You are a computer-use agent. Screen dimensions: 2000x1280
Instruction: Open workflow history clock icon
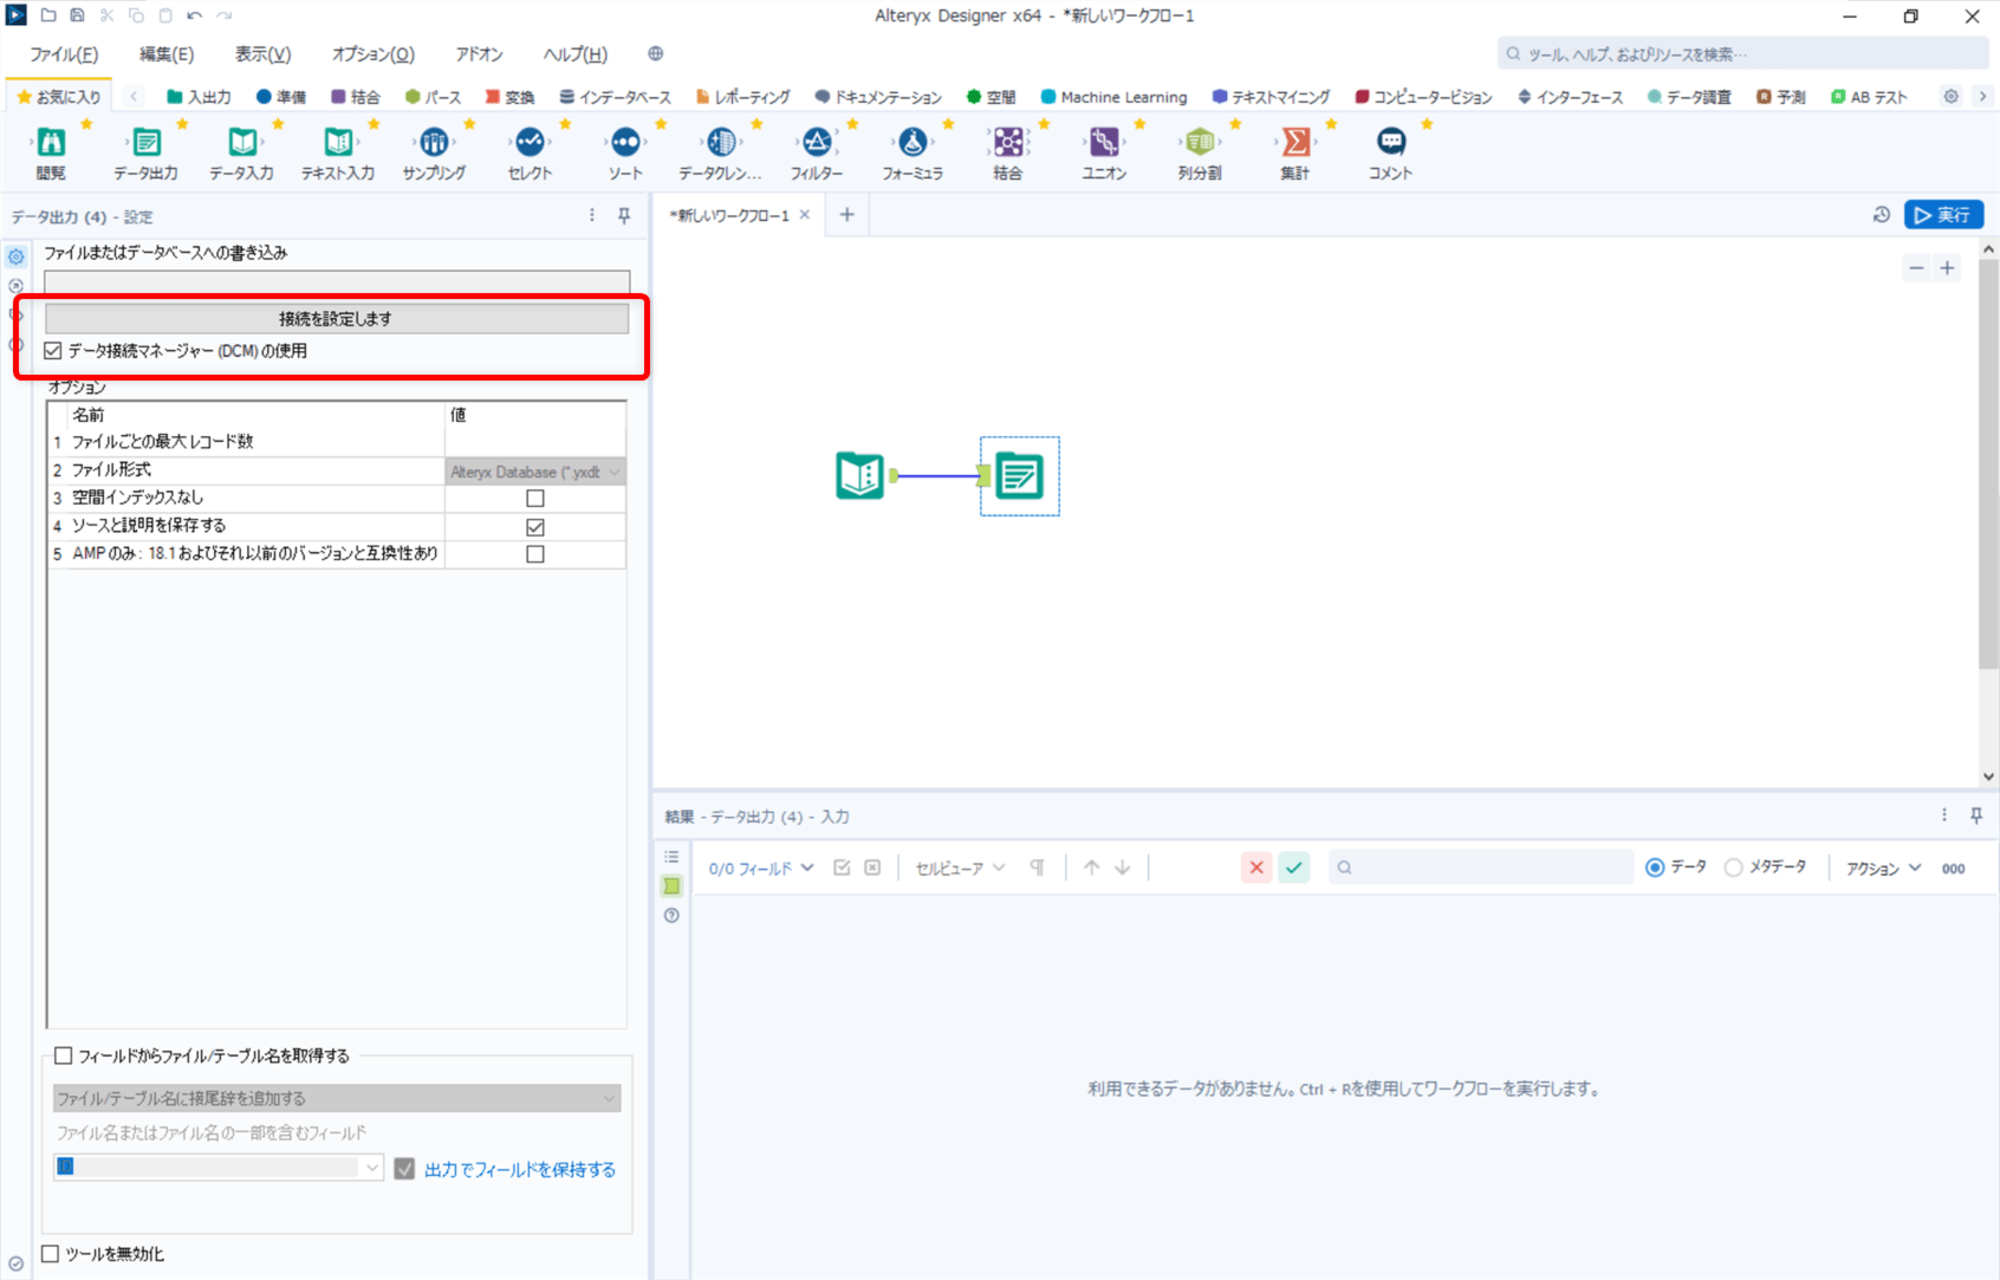[x=1881, y=215]
